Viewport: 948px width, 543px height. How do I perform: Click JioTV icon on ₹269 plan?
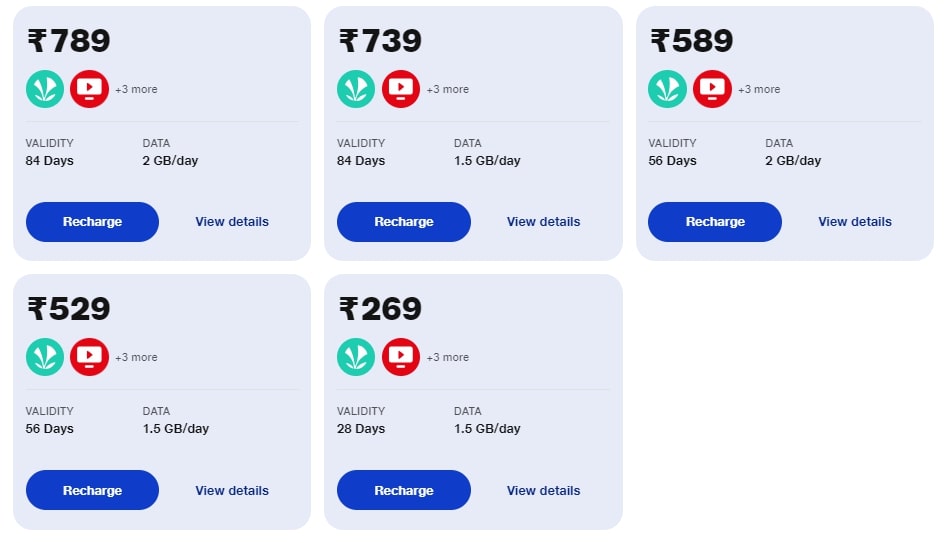coord(401,357)
